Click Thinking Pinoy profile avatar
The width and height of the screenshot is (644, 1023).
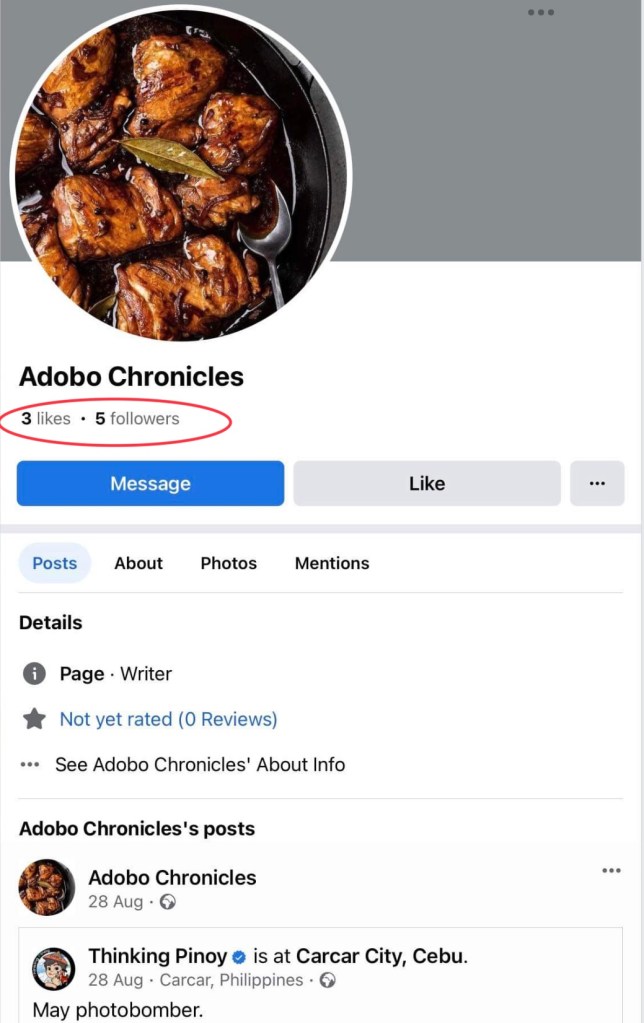(54, 969)
